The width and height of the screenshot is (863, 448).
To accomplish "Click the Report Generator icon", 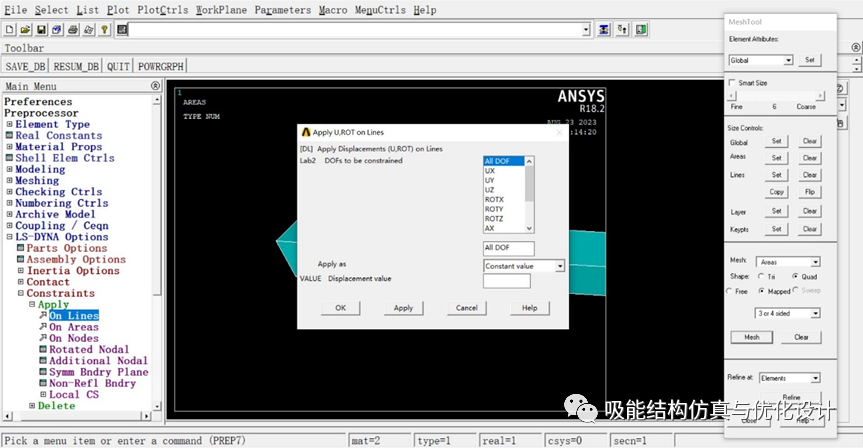I will click(x=88, y=30).
